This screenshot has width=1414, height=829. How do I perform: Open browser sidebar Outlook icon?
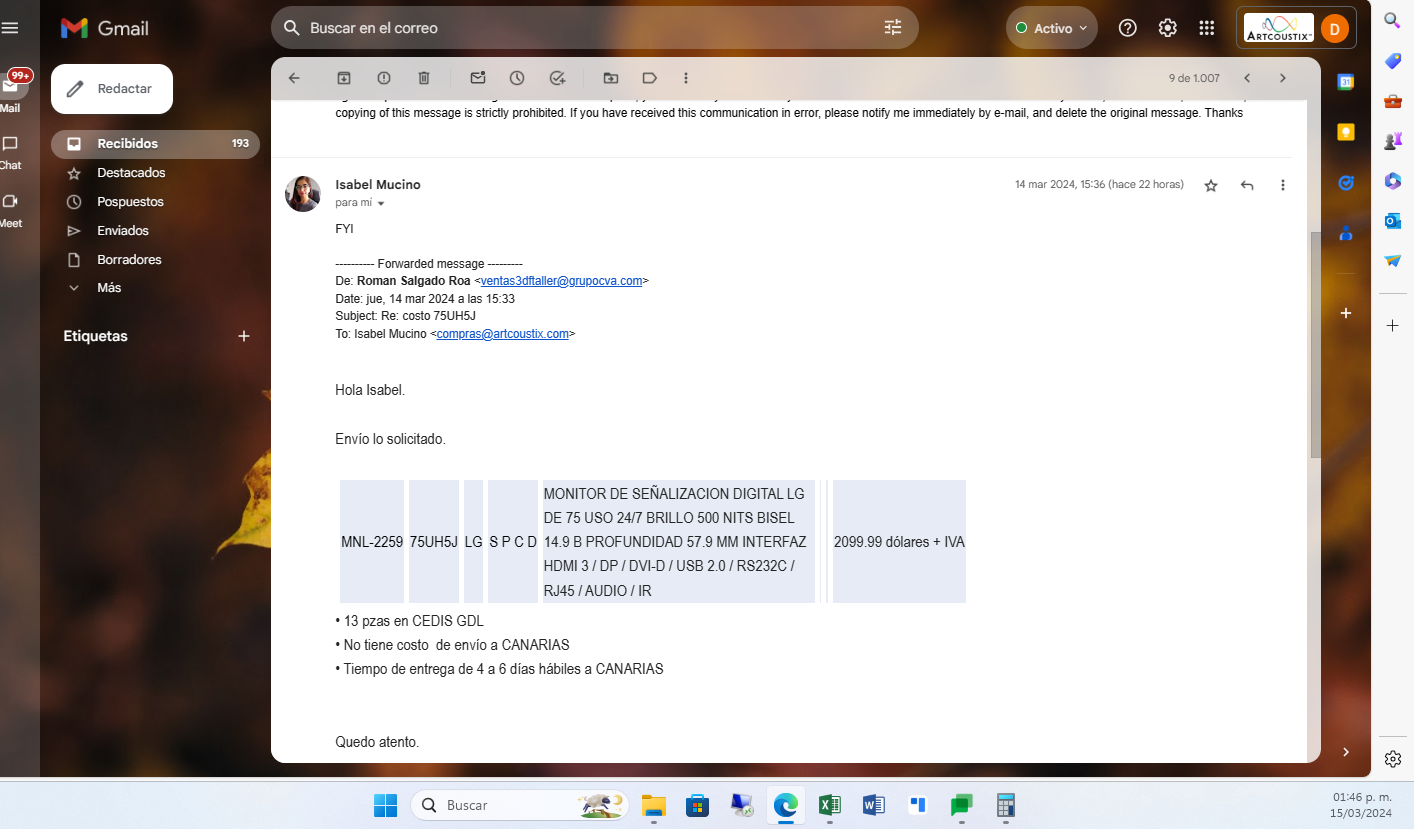pos(1392,220)
